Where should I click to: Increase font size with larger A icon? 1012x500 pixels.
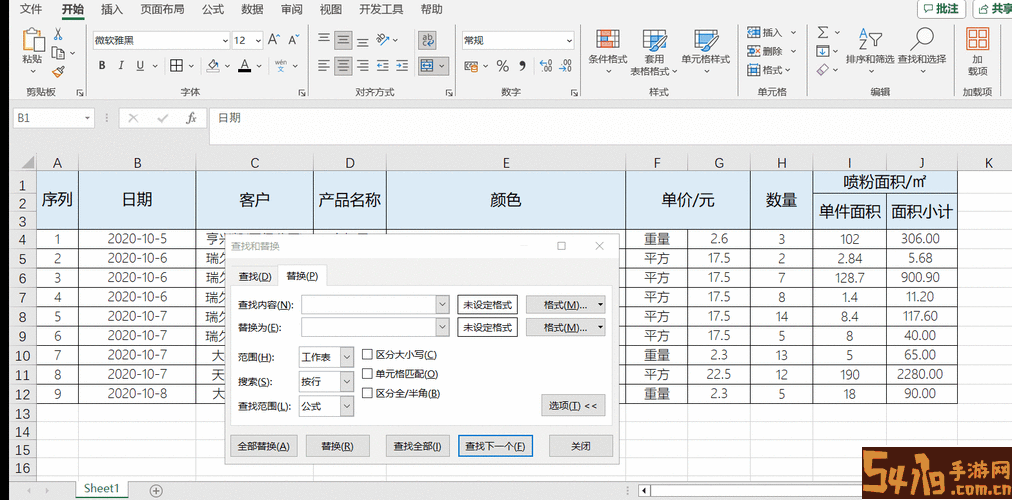click(x=274, y=40)
